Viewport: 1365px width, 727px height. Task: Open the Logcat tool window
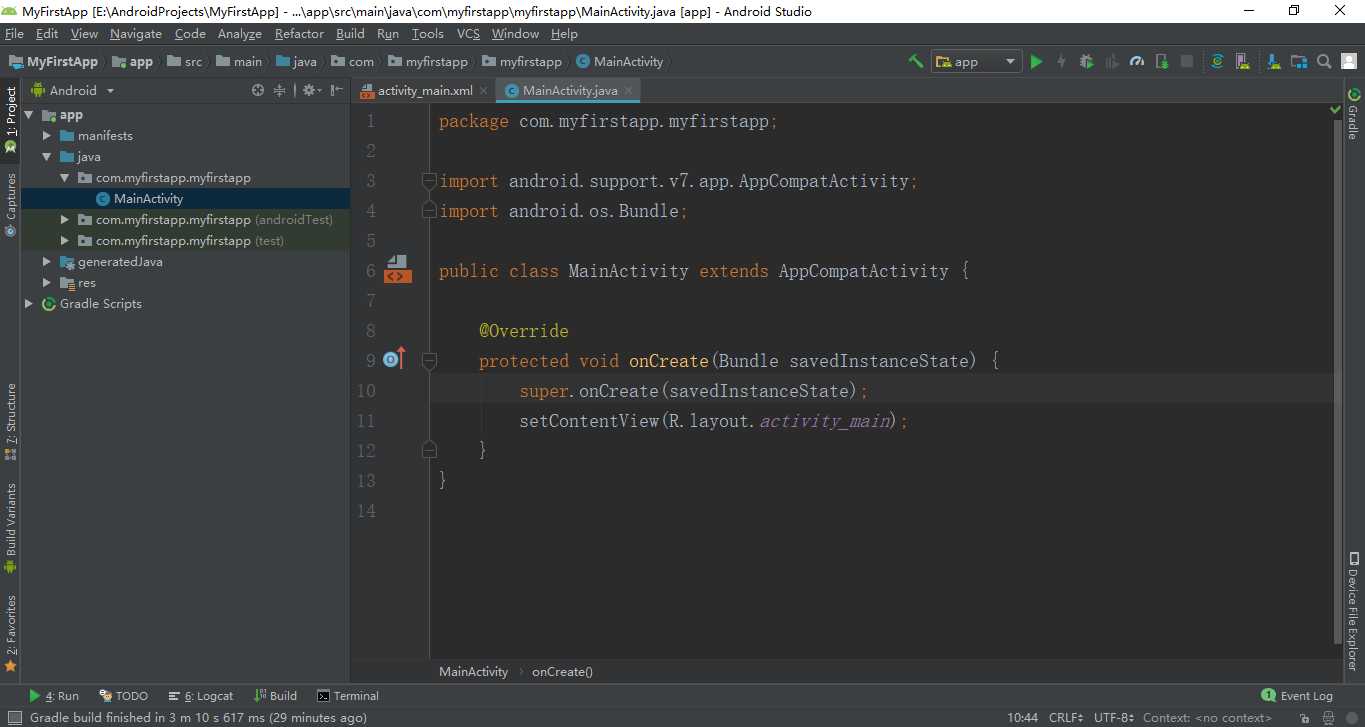tap(201, 696)
